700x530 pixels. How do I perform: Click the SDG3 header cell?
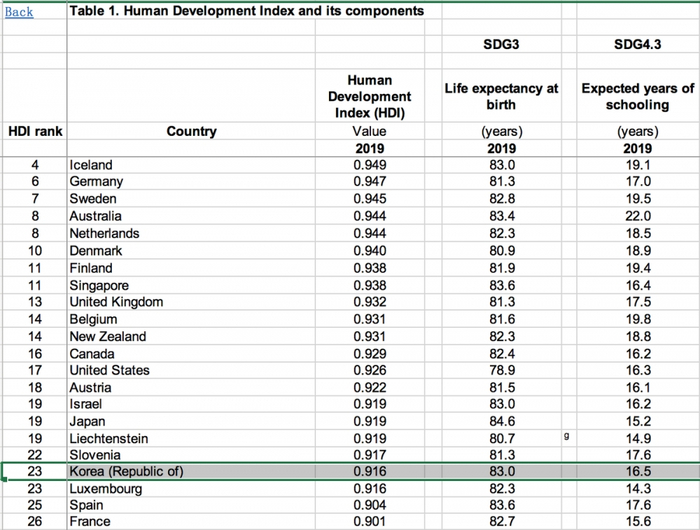point(500,46)
